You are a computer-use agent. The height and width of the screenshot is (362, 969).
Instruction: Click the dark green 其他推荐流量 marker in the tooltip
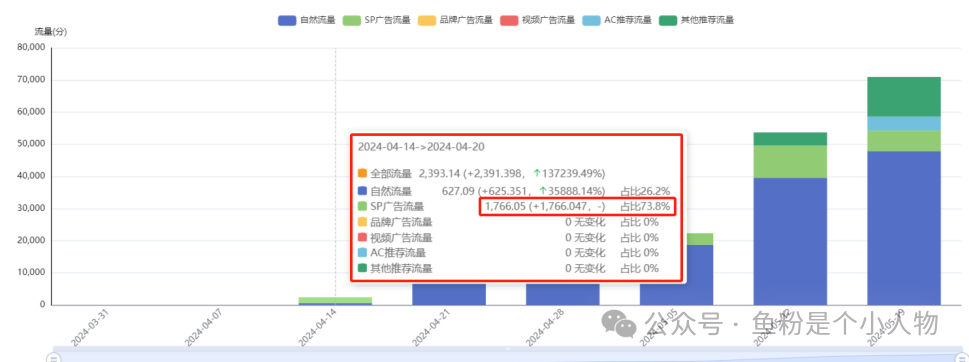point(362,268)
